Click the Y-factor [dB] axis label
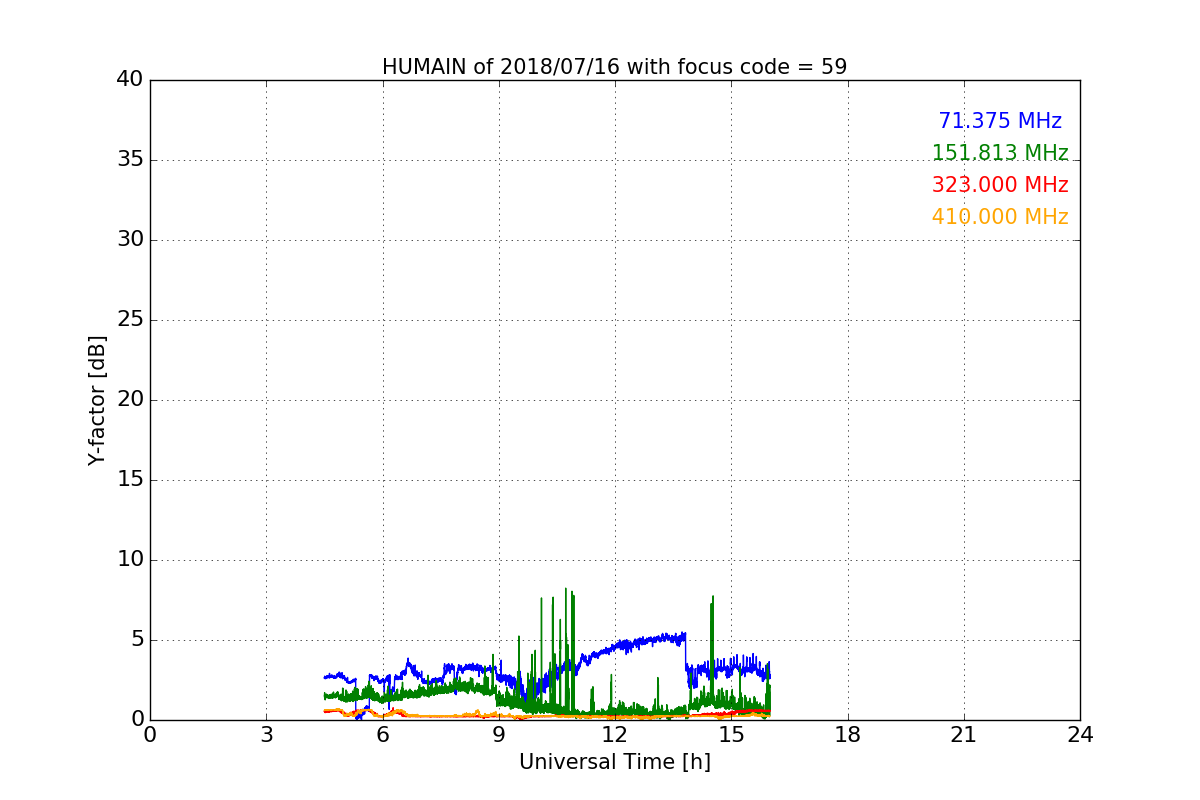The width and height of the screenshot is (1200, 800). (97, 400)
